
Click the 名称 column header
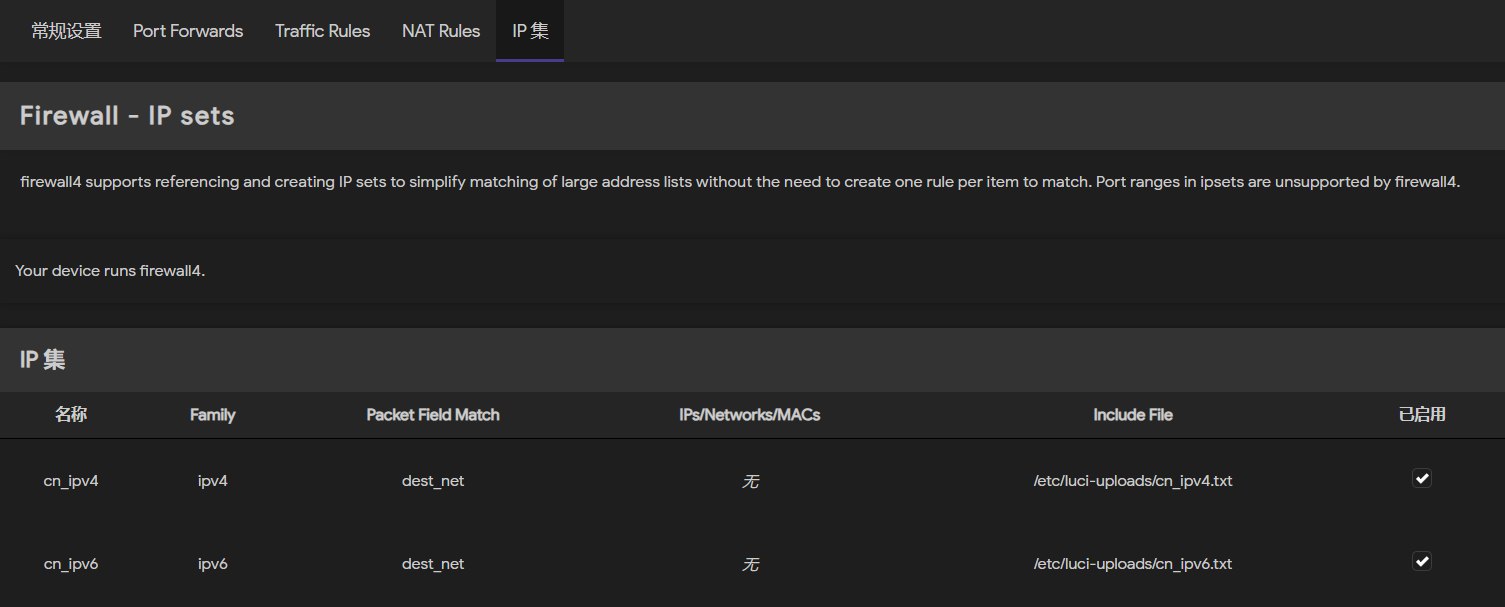(x=71, y=414)
